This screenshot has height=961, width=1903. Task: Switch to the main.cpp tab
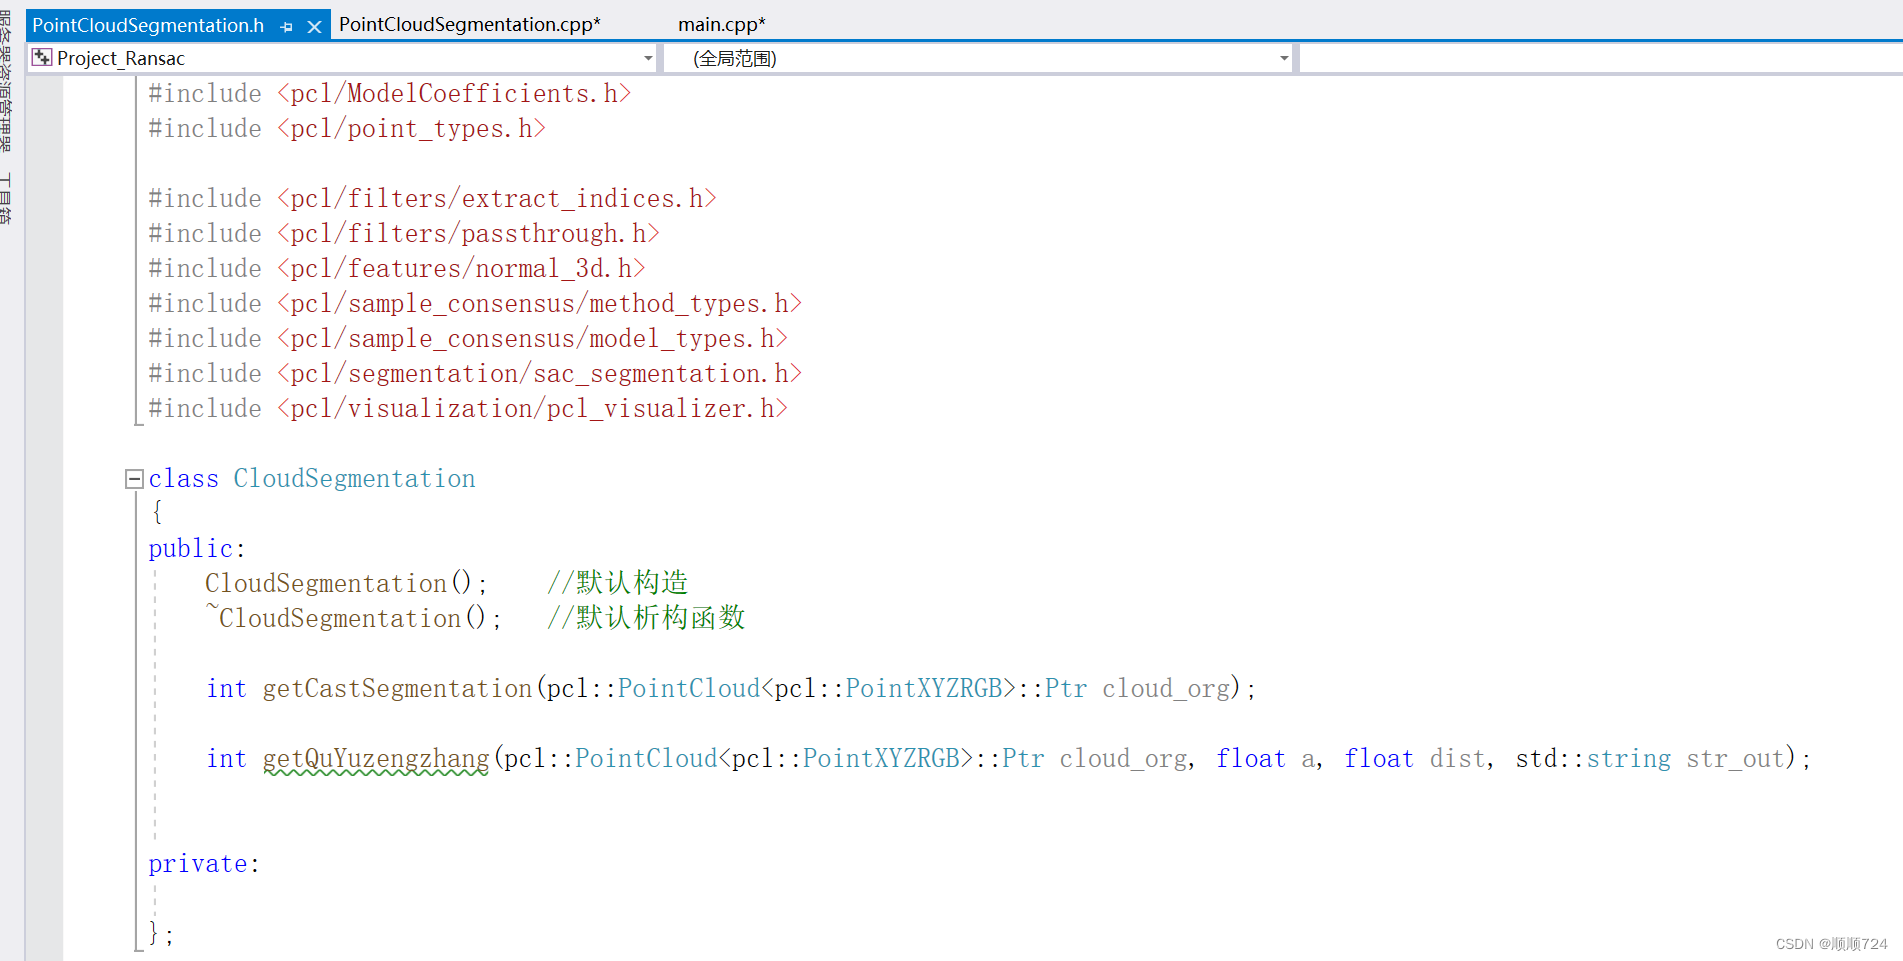tap(721, 23)
